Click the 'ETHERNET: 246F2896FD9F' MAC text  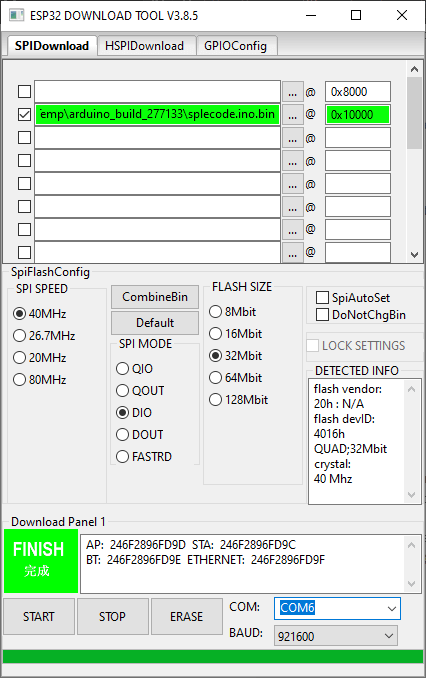(x=256, y=560)
